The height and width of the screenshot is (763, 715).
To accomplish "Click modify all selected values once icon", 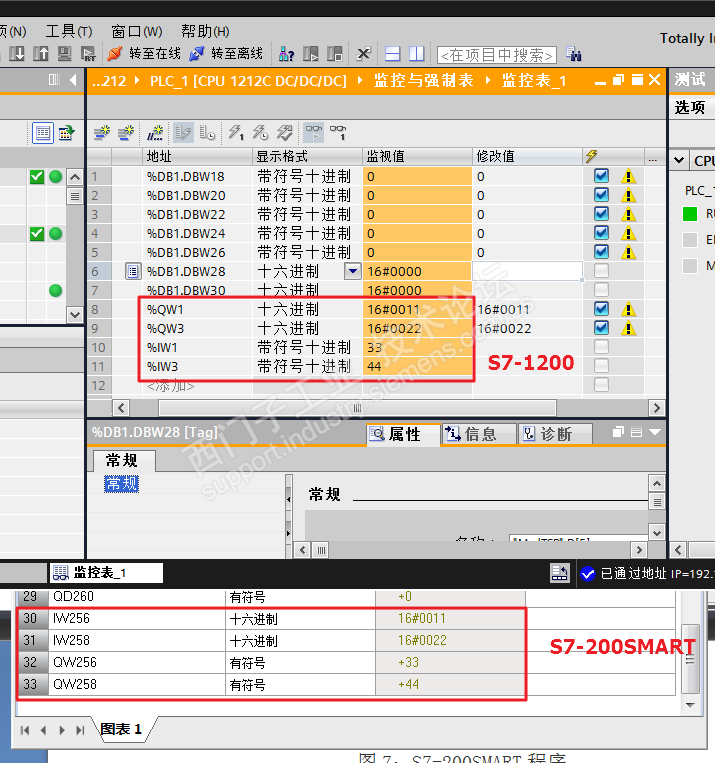I will click(236, 132).
